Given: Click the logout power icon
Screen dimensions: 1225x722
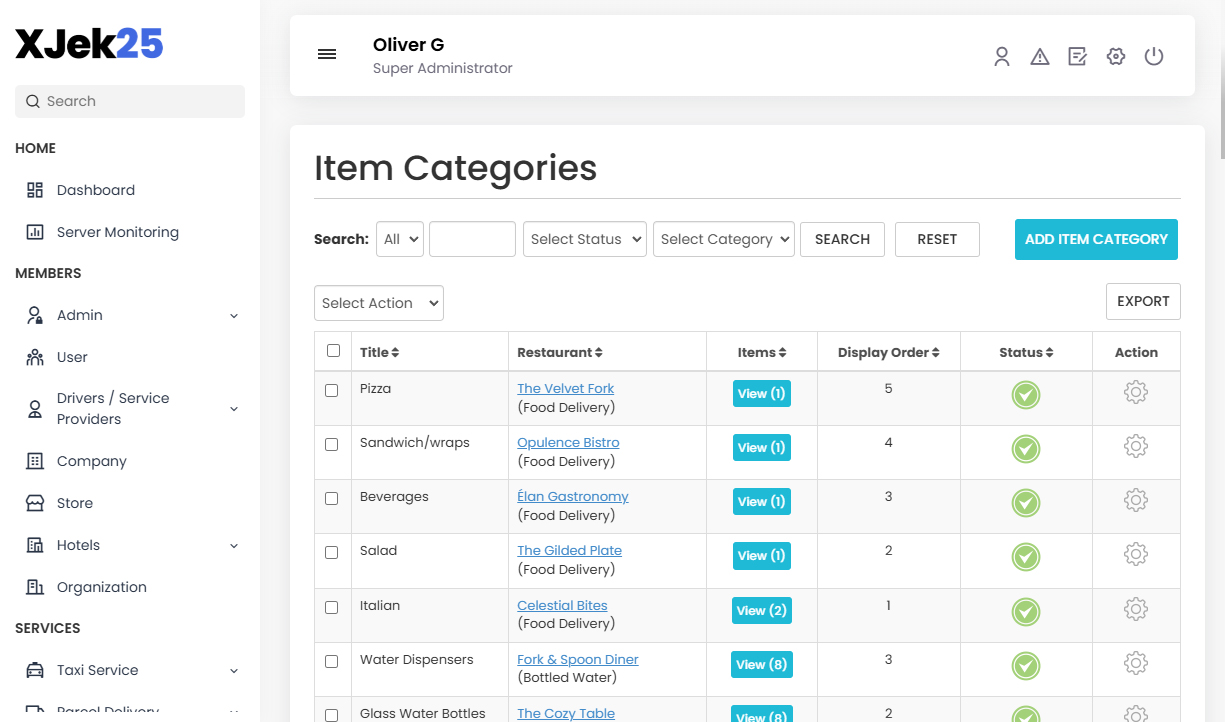Looking at the screenshot, I should 1153,56.
